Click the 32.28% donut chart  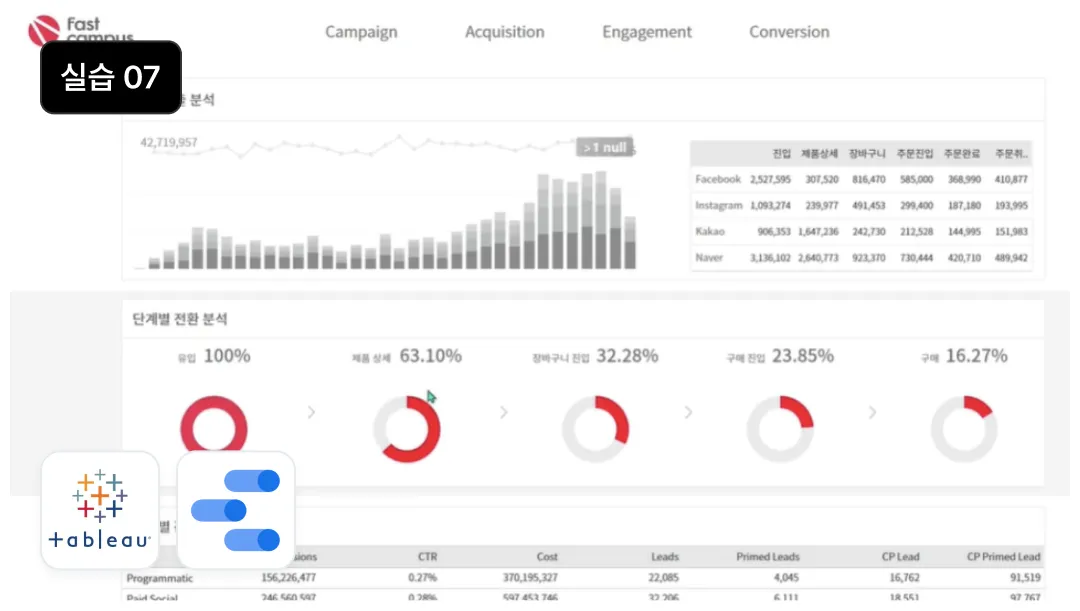point(595,428)
